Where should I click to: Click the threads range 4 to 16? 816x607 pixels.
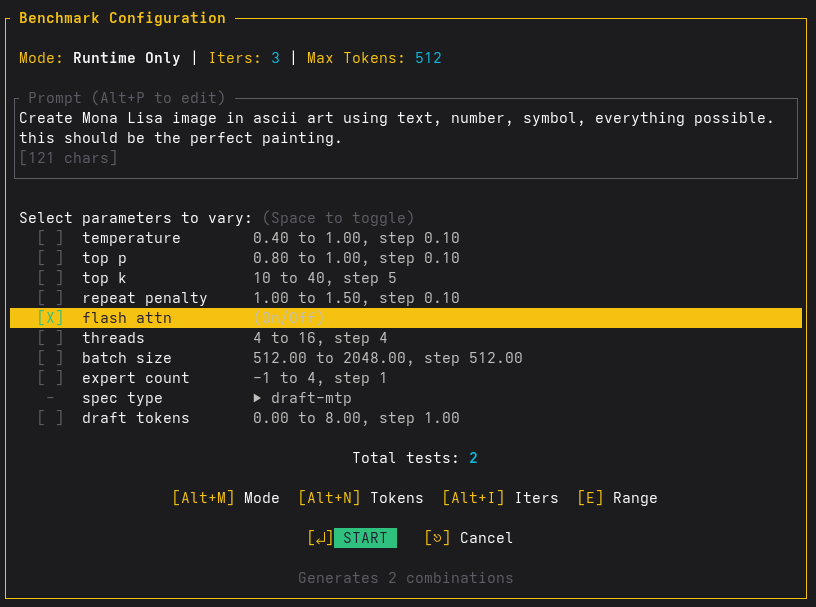point(320,338)
